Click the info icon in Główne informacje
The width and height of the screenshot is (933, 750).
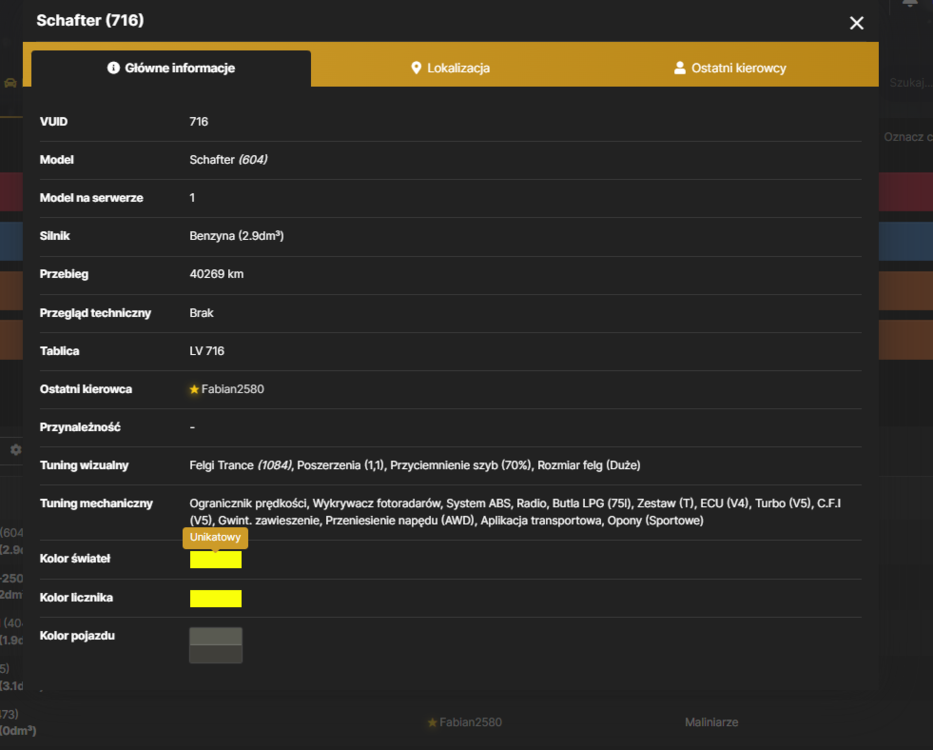click(113, 68)
